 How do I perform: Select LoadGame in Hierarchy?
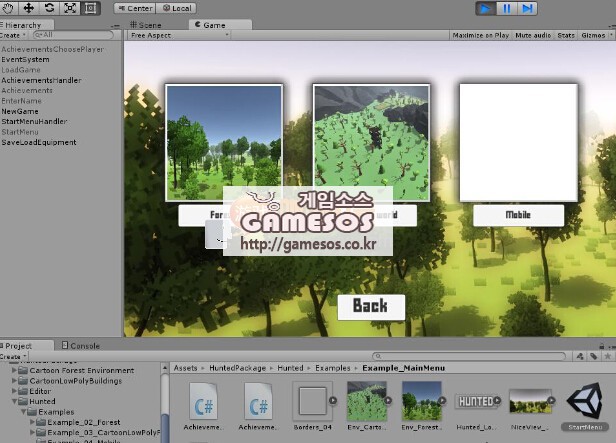click(21, 70)
